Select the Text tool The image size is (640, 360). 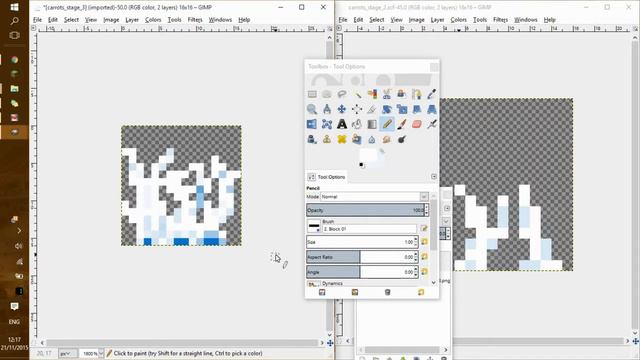coord(342,124)
